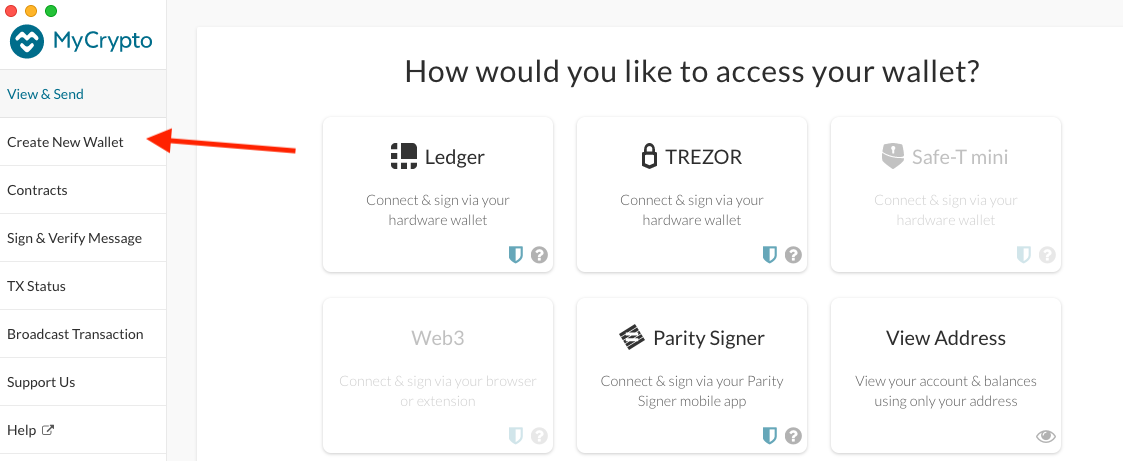Open the TX Status page
This screenshot has width=1123, height=461.
[37, 286]
